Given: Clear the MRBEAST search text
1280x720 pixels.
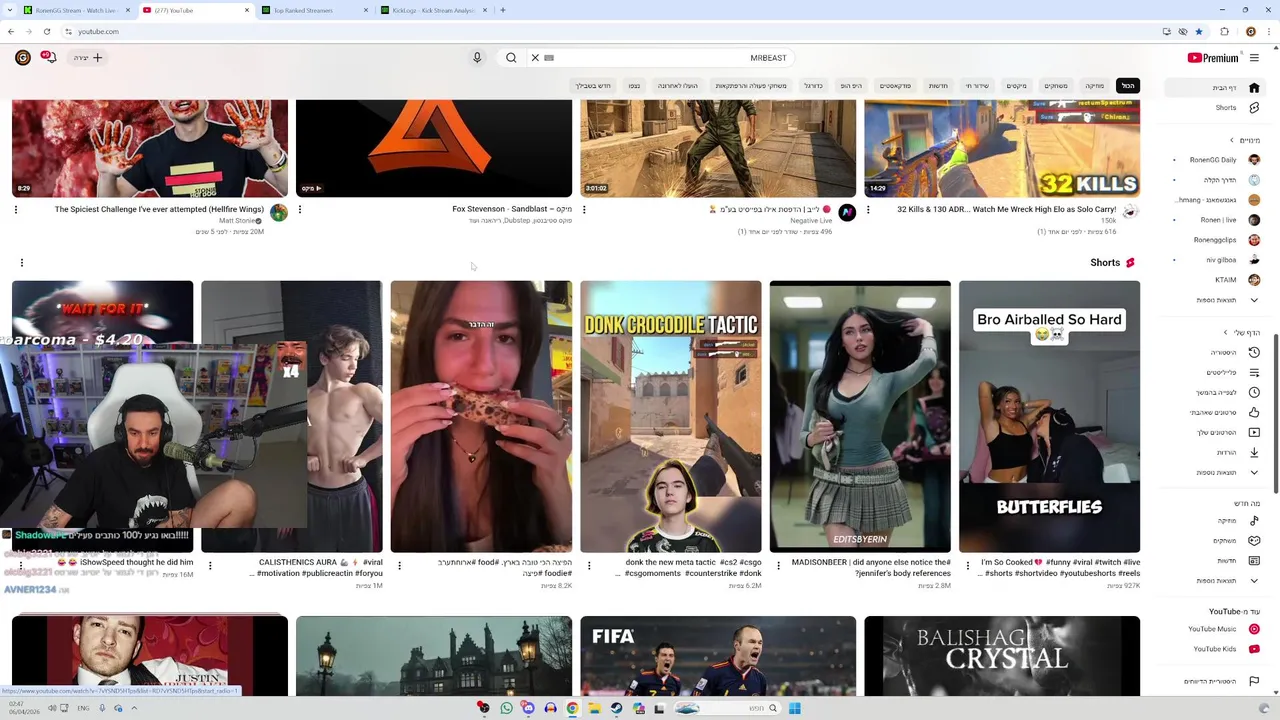Looking at the screenshot, I should point(535,58).
